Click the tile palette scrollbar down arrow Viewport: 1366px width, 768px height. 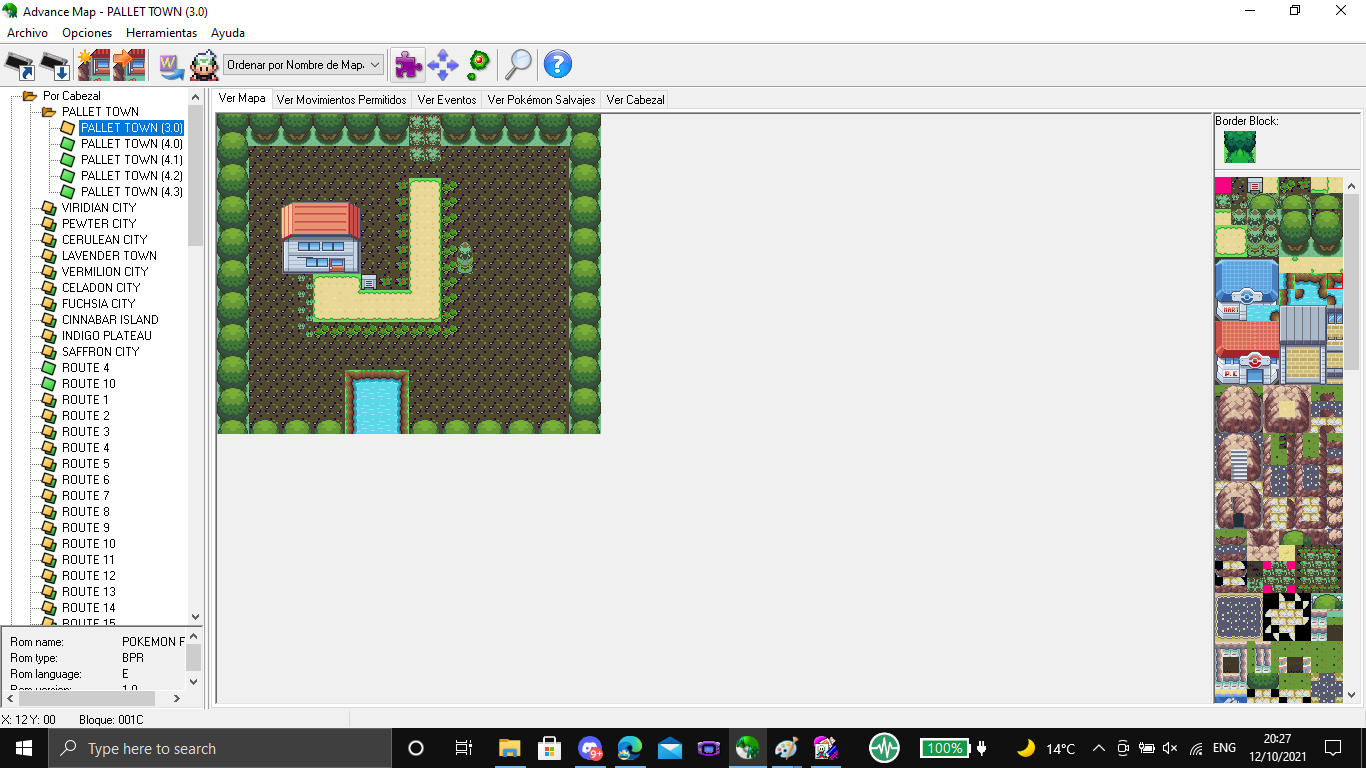pyautogui.click(x=1351, y=694)
